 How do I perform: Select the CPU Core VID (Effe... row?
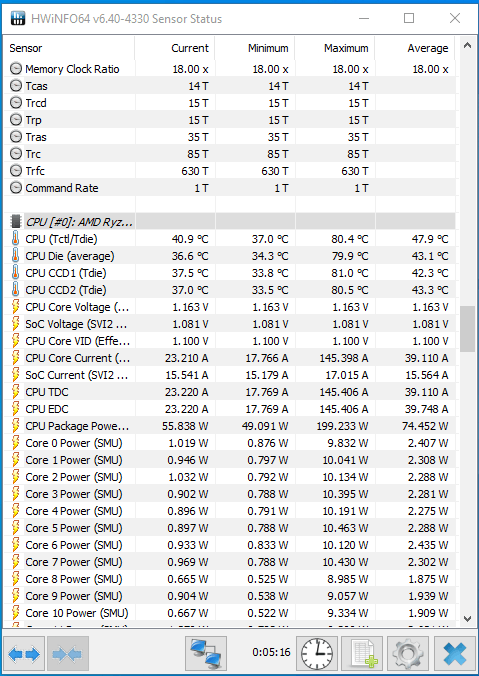(229, 341)
